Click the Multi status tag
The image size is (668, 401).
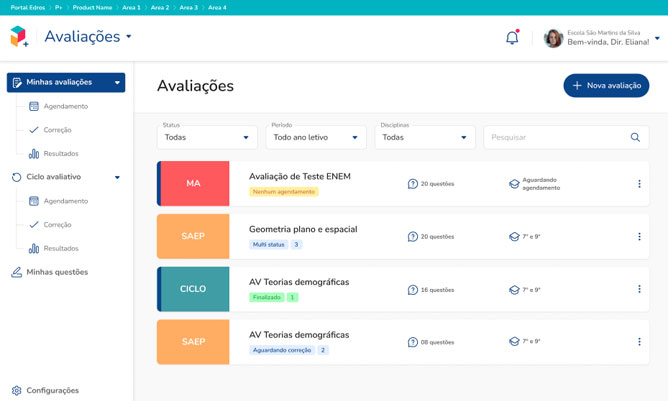pos(268,245)
